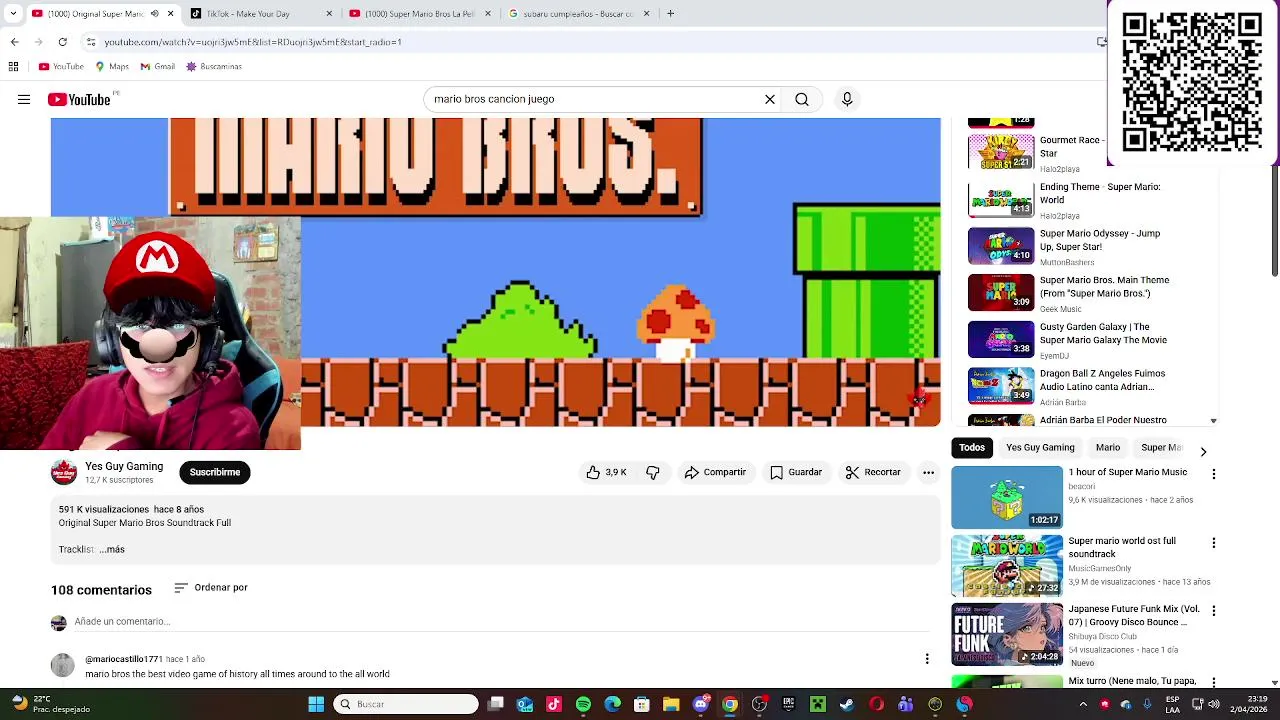Screen dimensions: 1280x720
Task: Subscribe with the Suscribirme button
Action: point(215,472)
